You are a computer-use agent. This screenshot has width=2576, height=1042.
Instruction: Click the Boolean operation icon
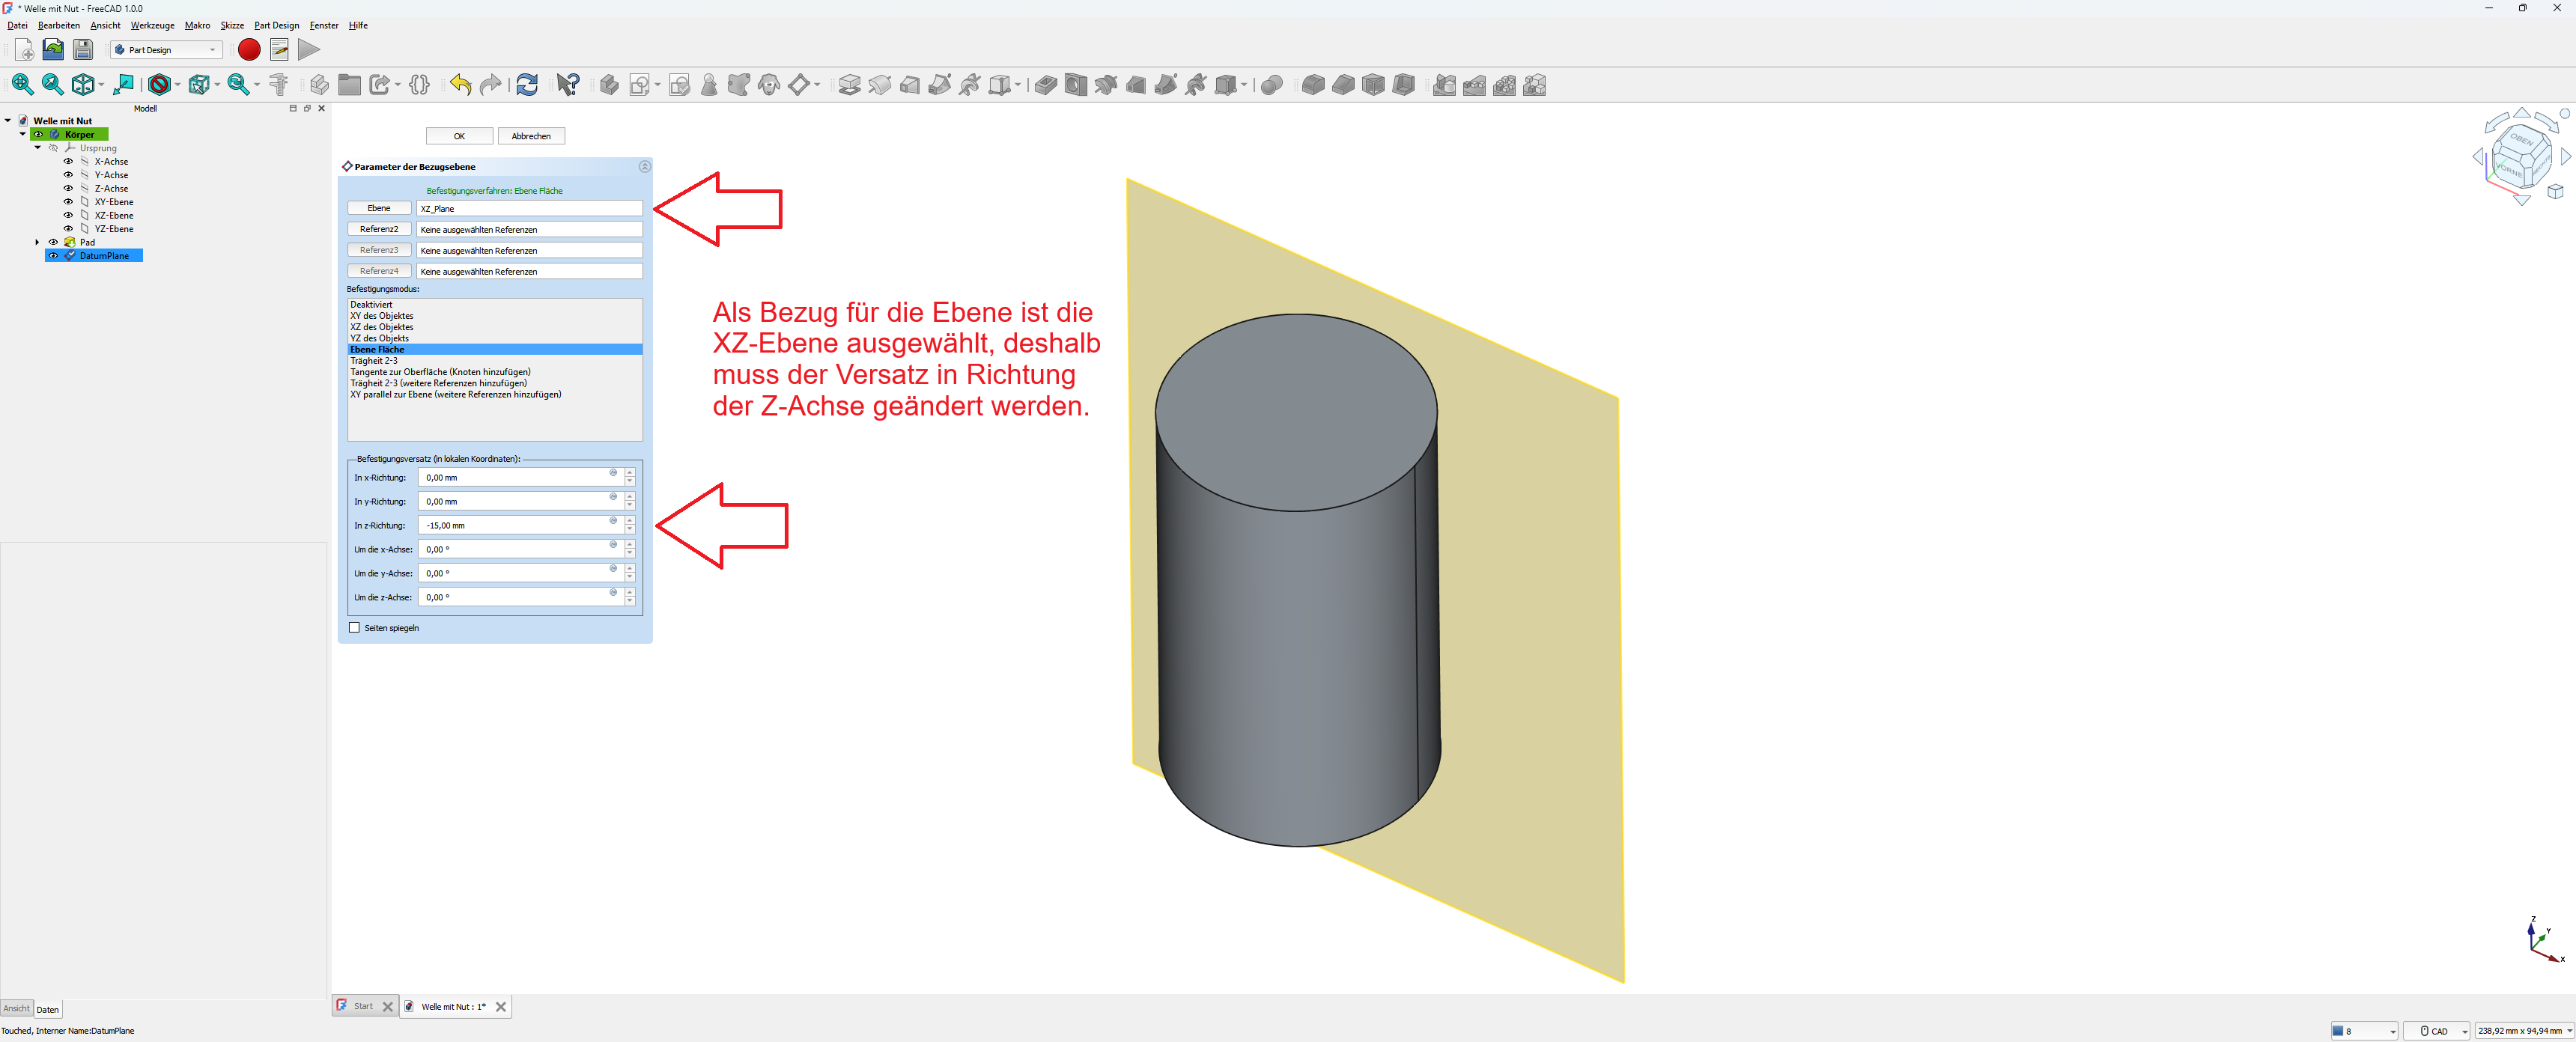click(1271, 85)
